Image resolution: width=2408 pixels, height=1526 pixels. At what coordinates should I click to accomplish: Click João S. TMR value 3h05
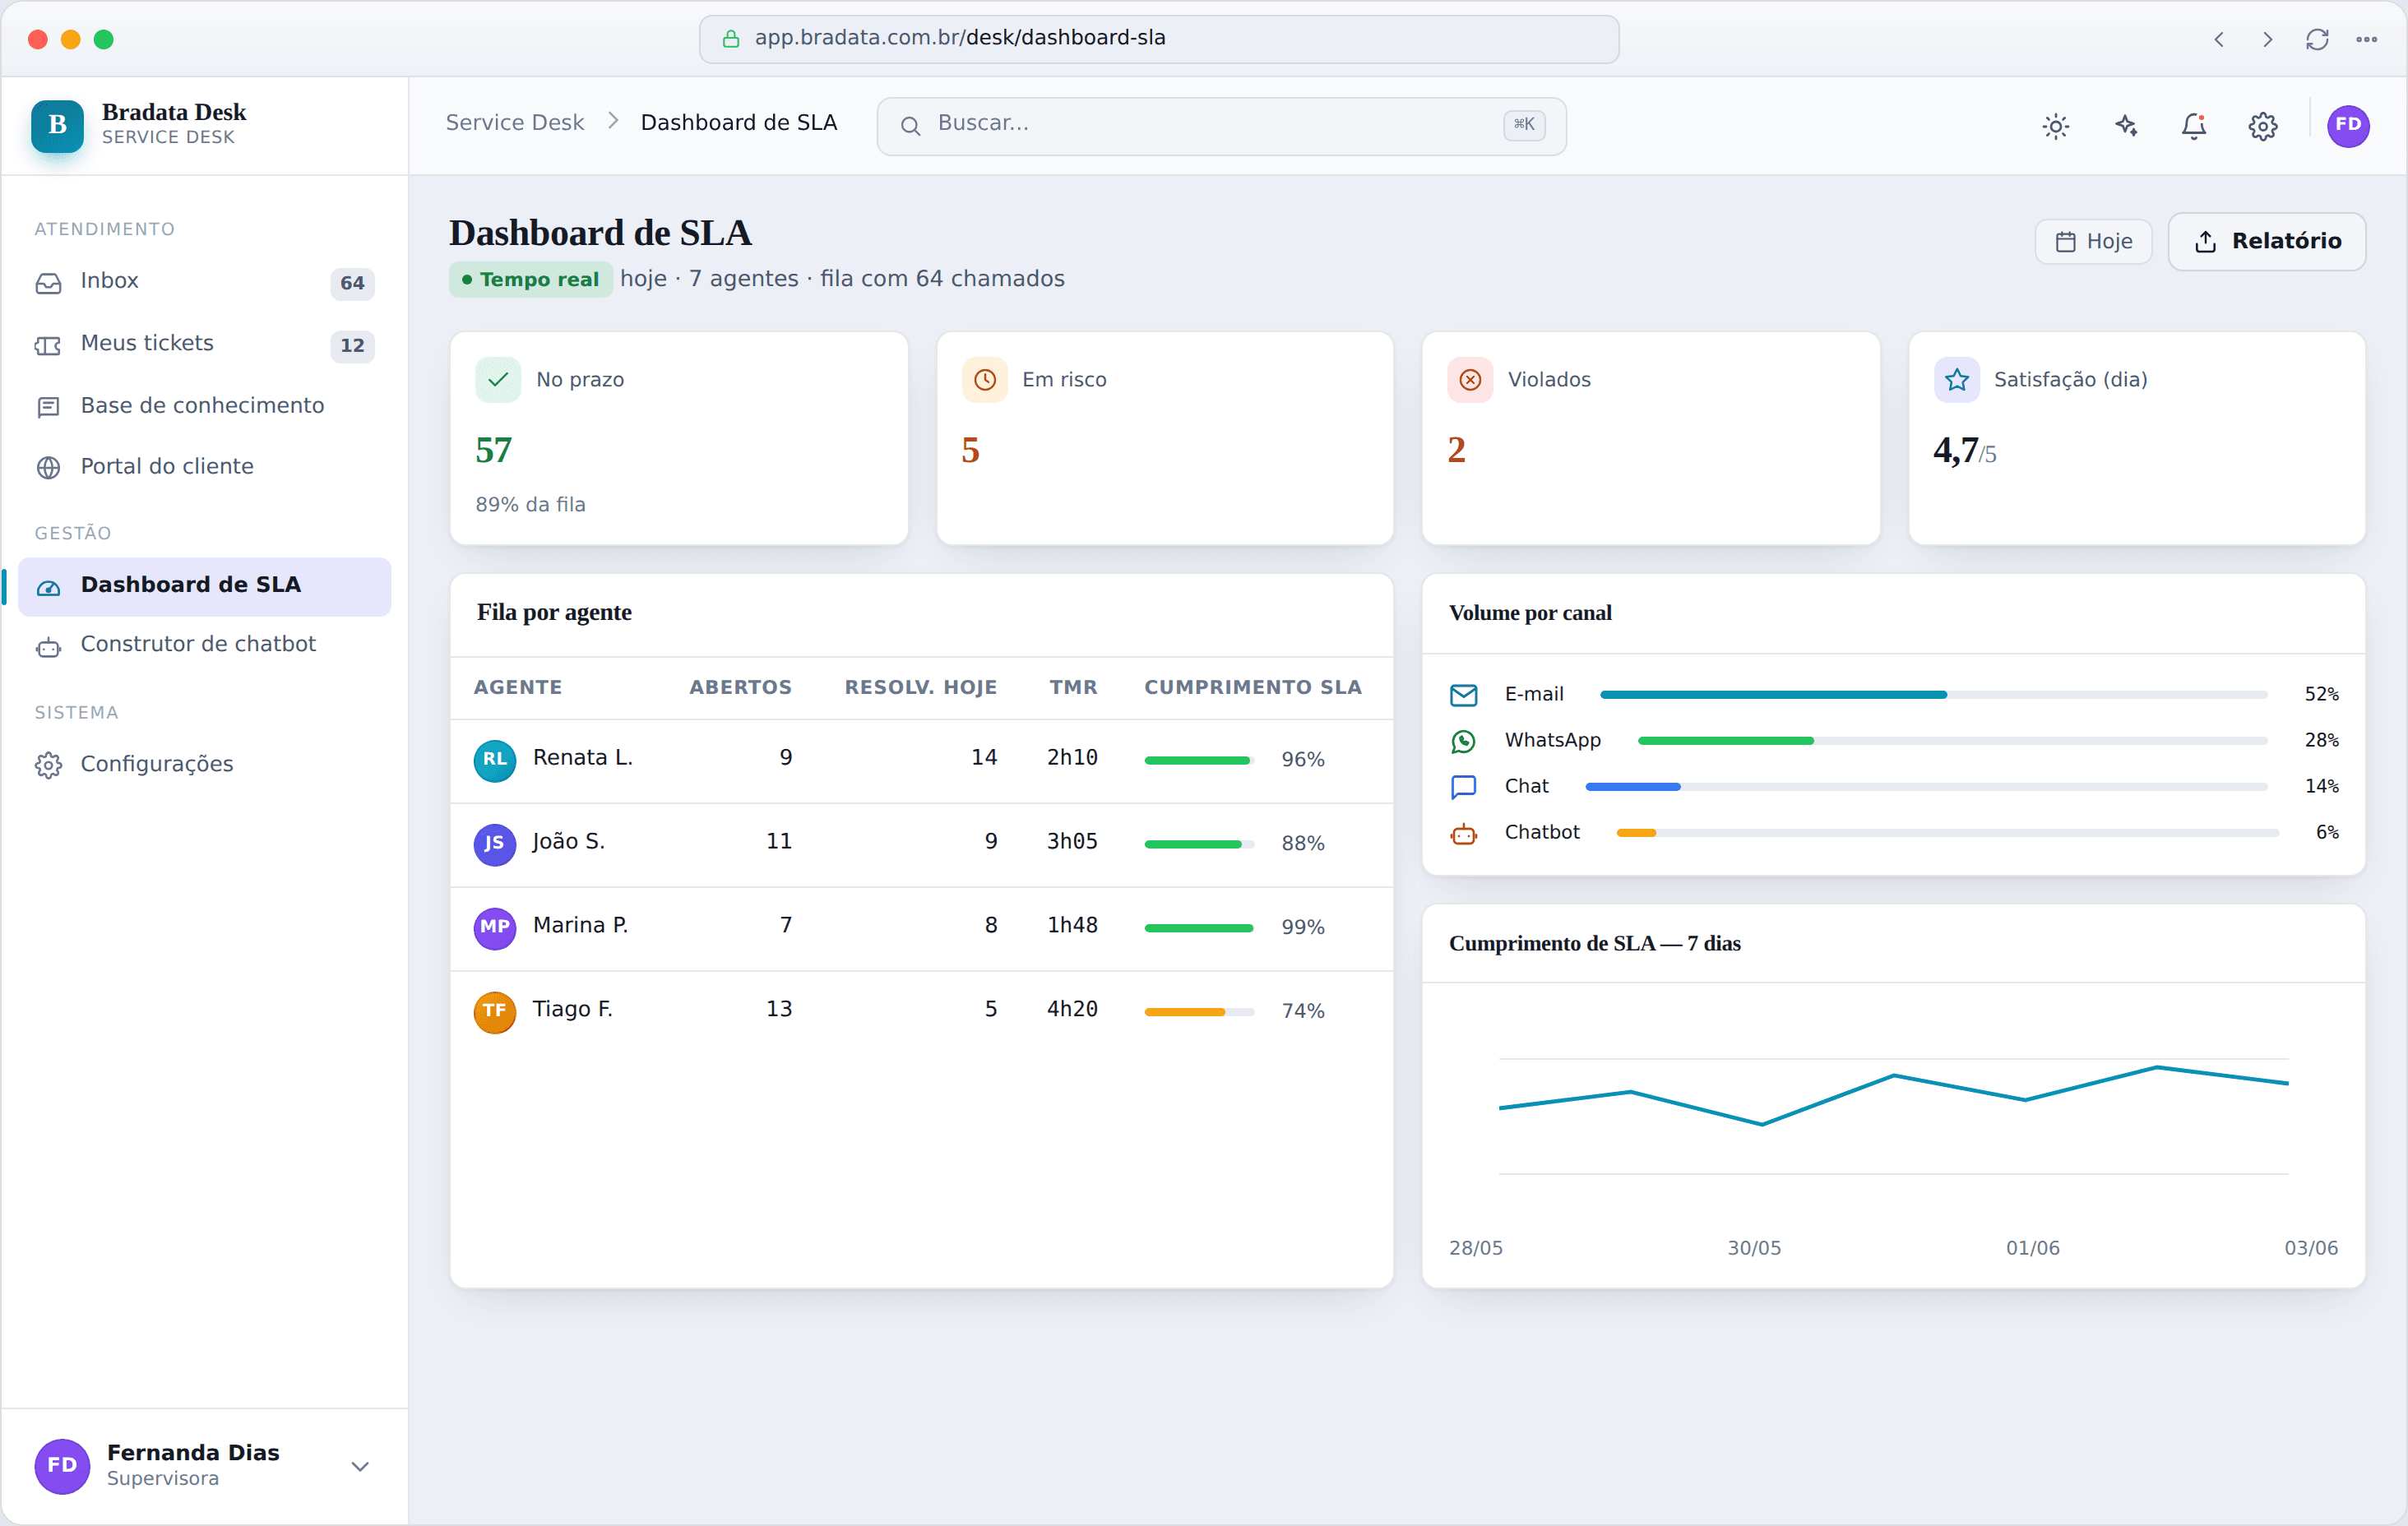(x=1072, y=842)
